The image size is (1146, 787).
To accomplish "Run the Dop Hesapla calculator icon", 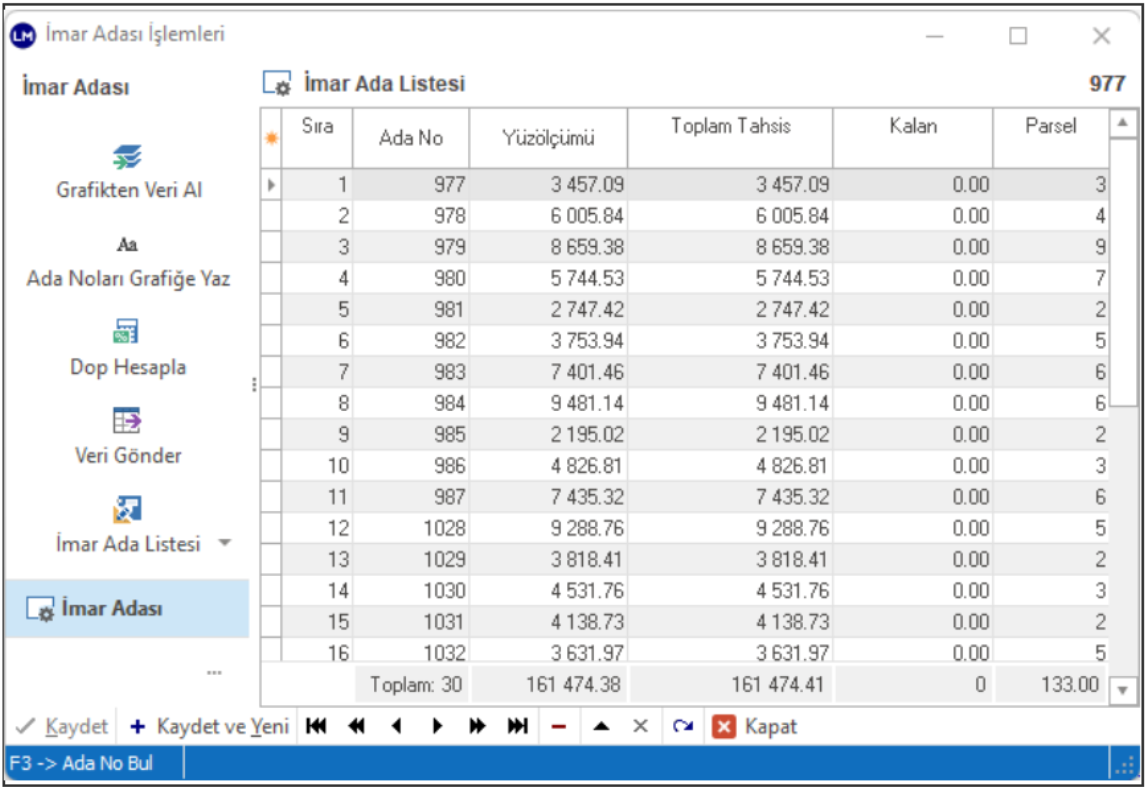I will 127,332.
